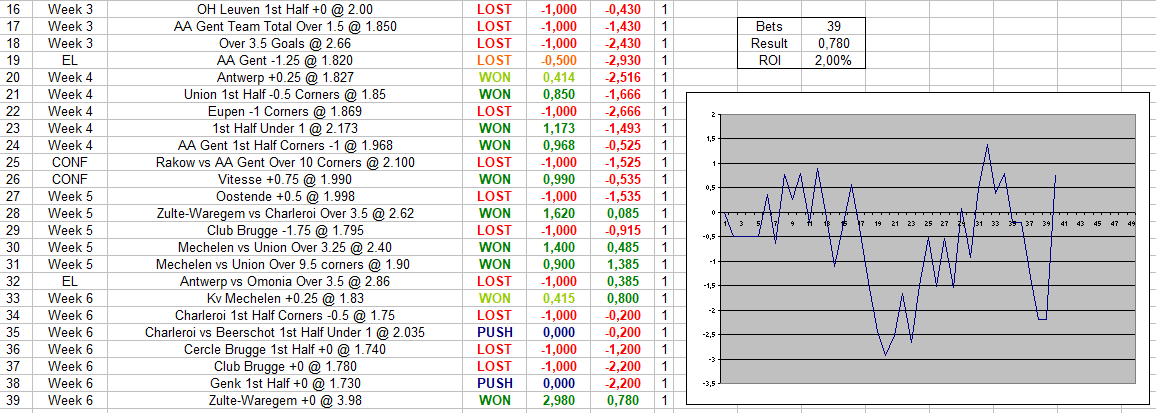Click 'Kv Mechelen +0.25 @ 1.83' cell
Viewport: 1156px width, 413px height.
point(285,298)
